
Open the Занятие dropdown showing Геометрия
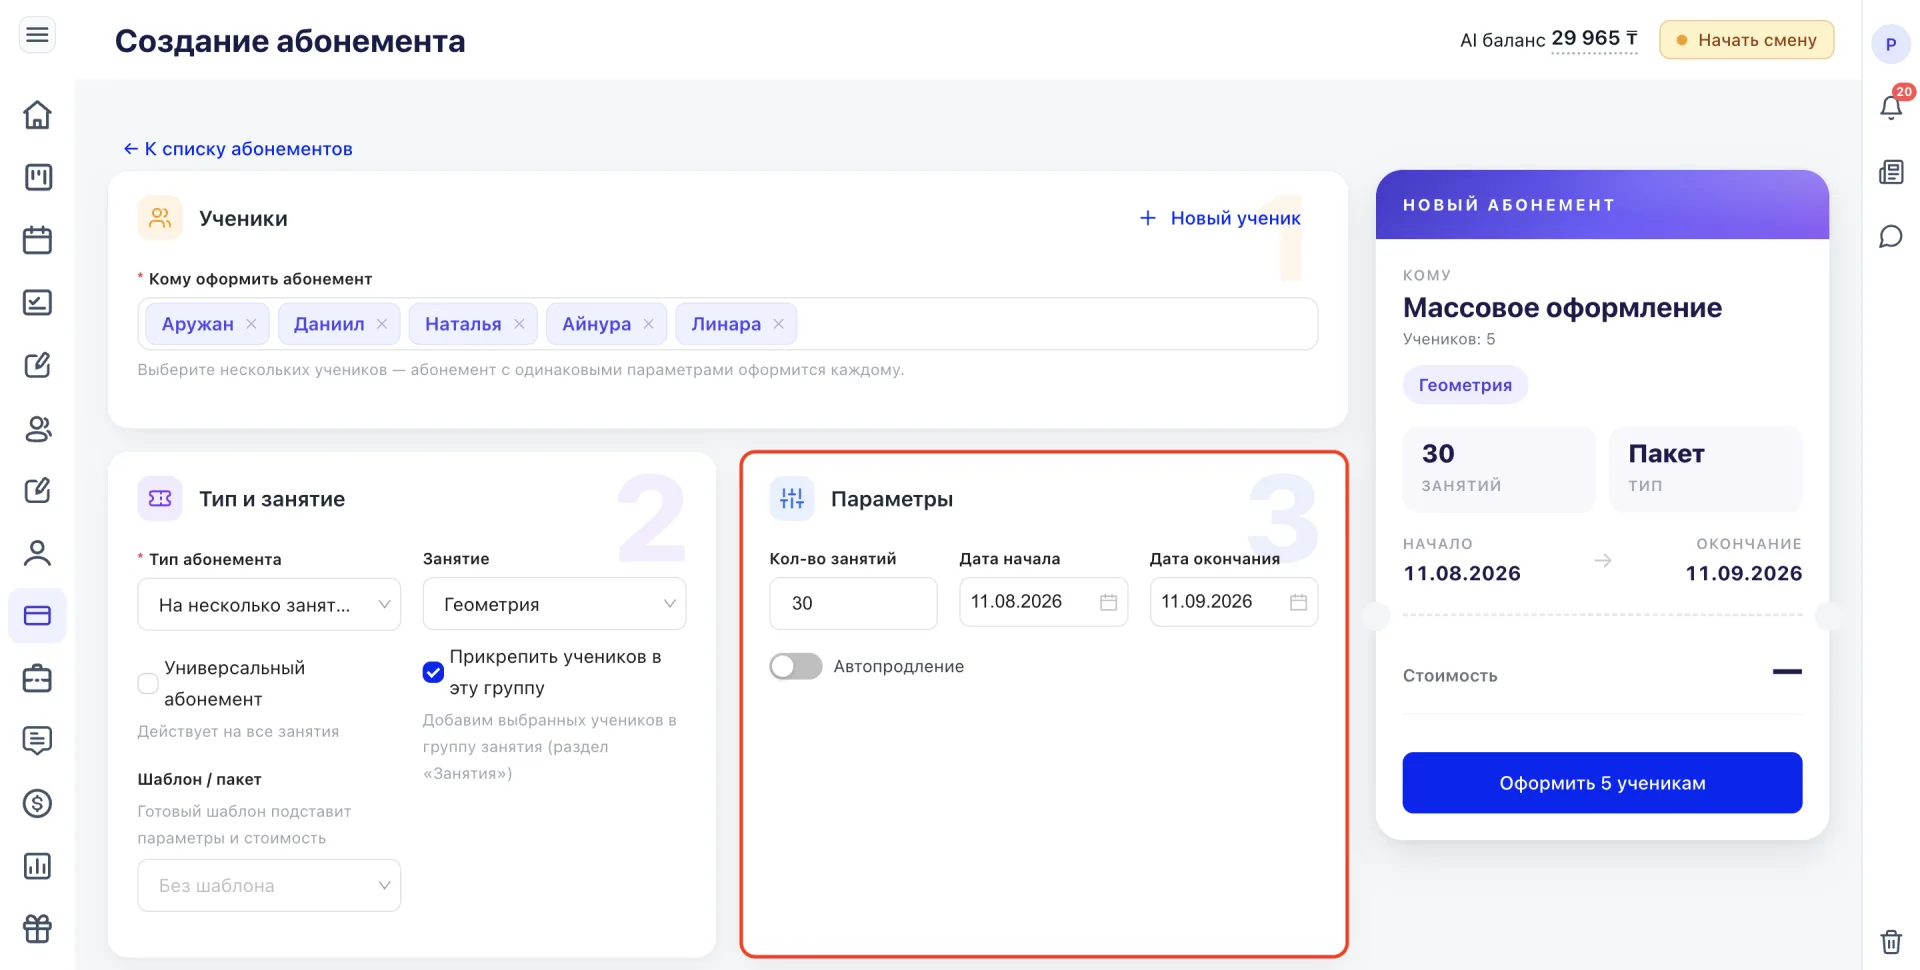tap(554, 604)
